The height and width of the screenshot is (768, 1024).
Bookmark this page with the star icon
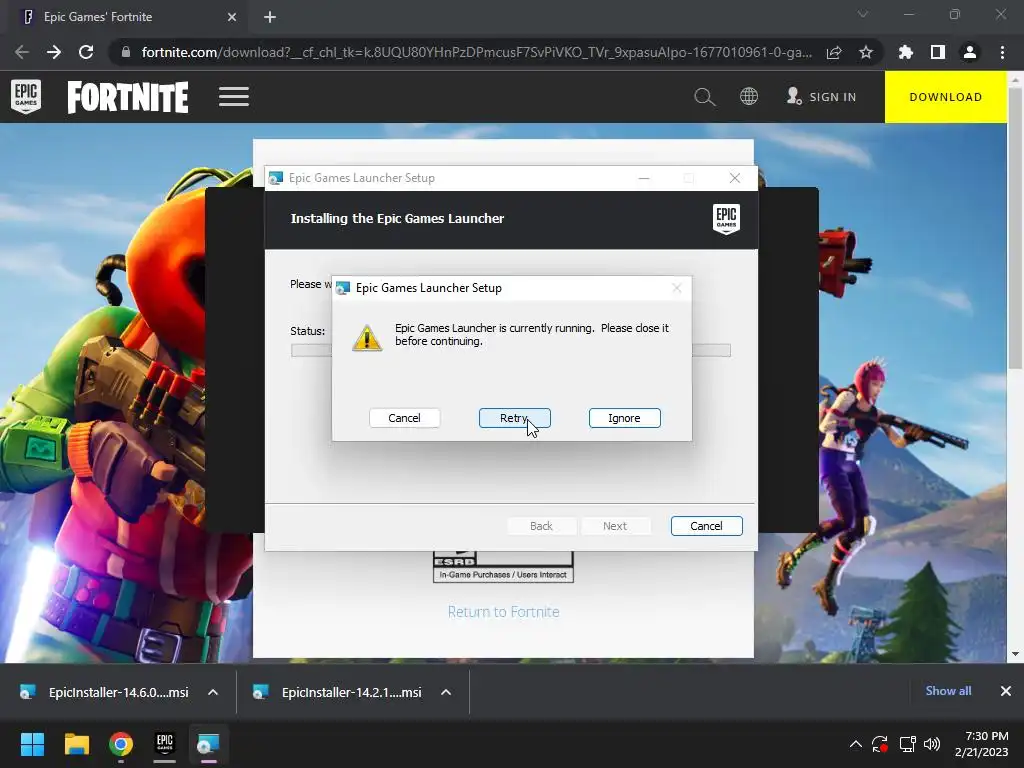(866, 52)
